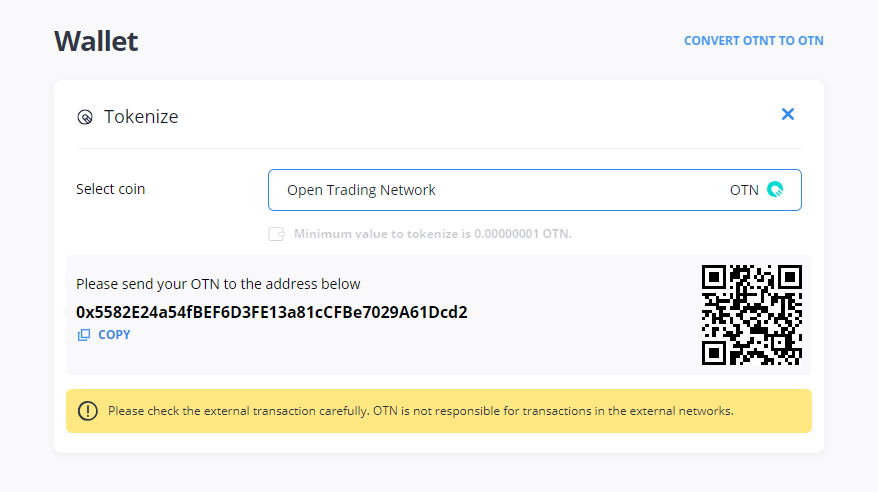Open the Select coin dropdown
The image size is (878, 492).
click(534, 190)
